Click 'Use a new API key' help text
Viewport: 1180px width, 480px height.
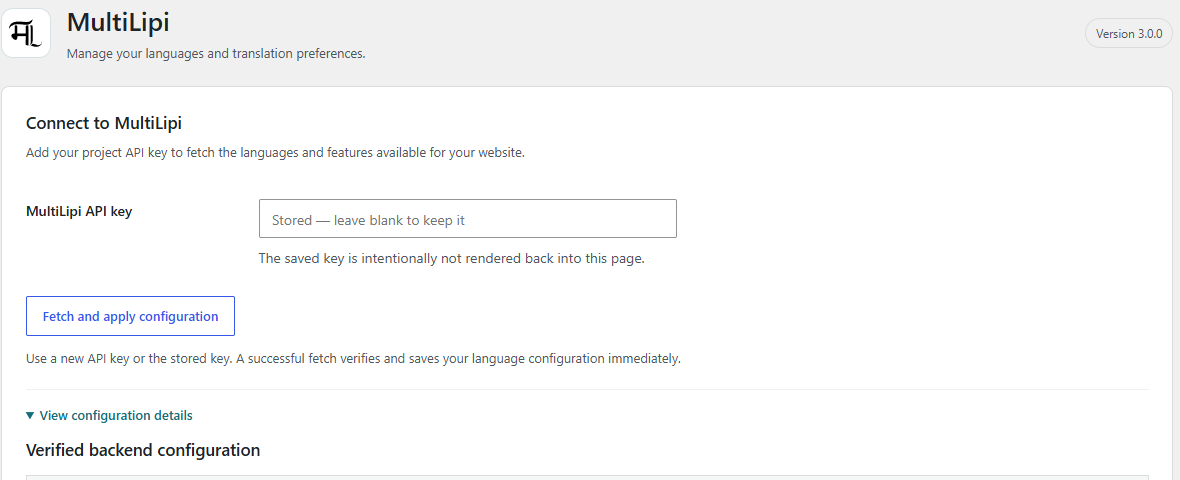pyautogui.click(x=353, y=359)
